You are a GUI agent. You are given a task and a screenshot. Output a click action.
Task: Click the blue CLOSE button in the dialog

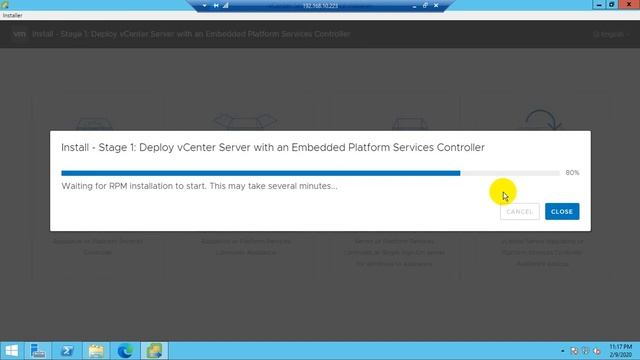coord(562,211)
